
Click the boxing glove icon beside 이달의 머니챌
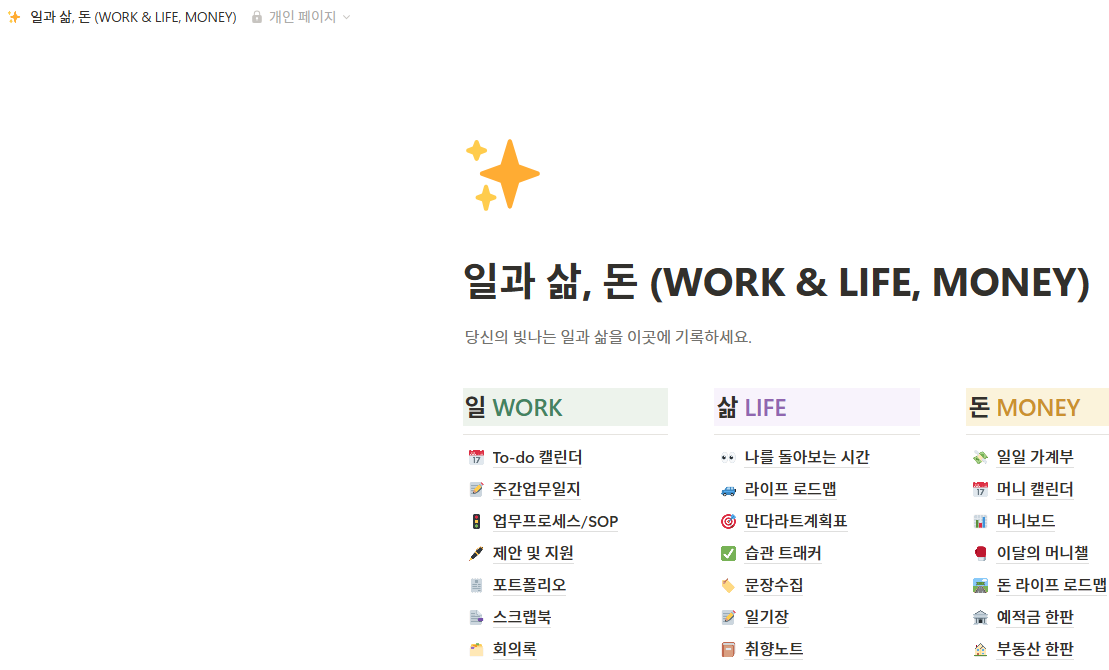980,553
